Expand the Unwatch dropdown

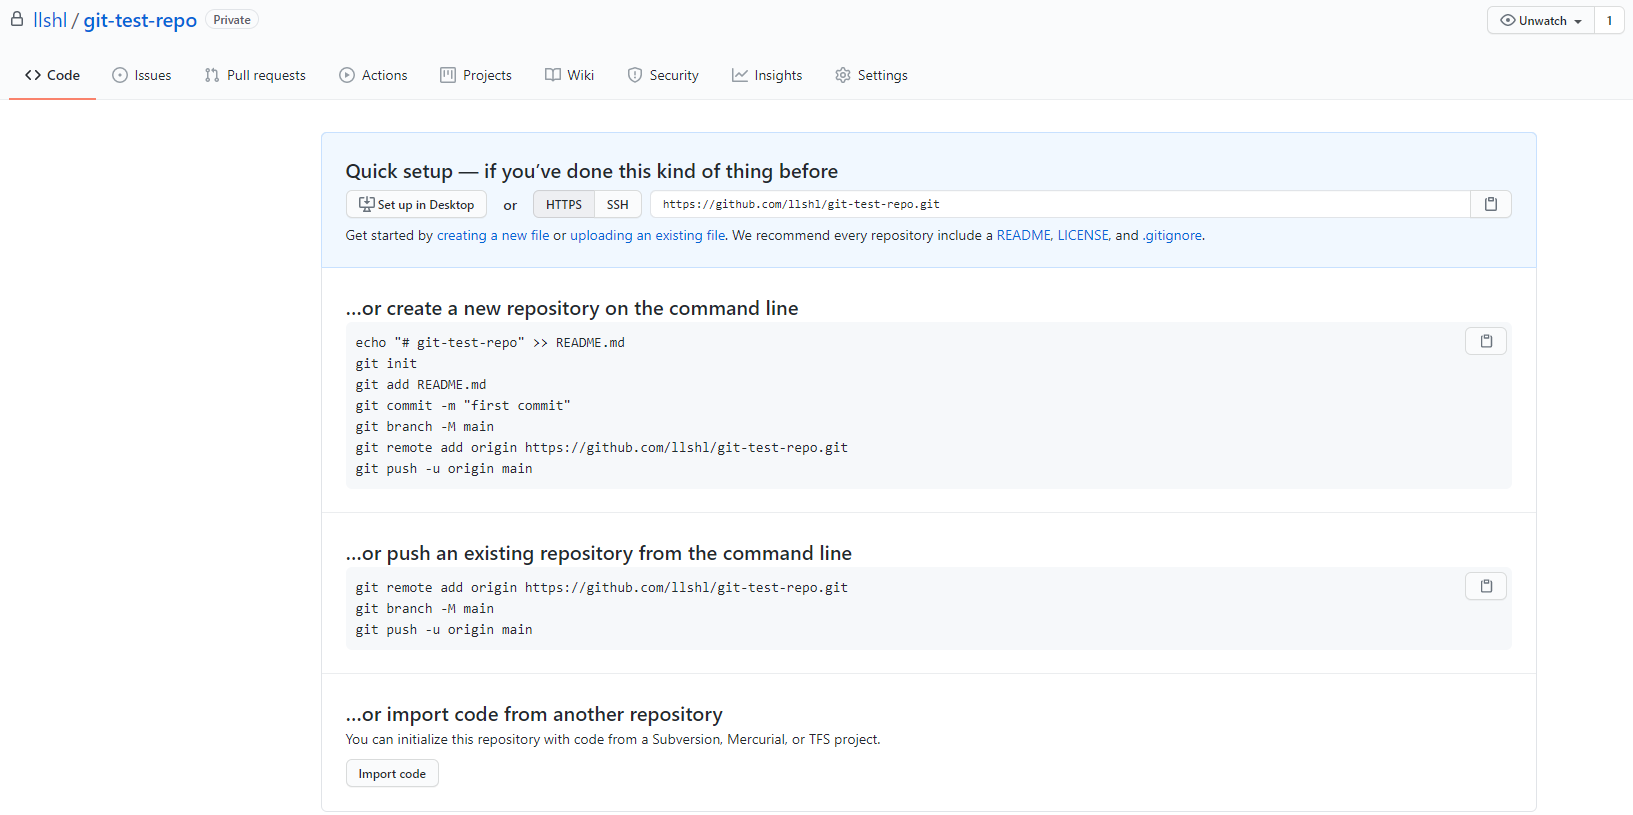(1541, 20)
